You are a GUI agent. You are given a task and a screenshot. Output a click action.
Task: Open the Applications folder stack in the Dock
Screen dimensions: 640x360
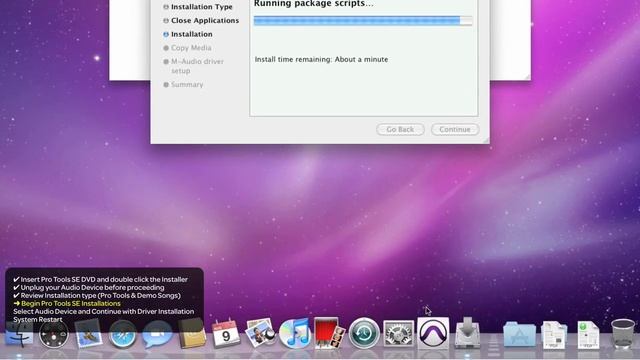pos(519,335)
